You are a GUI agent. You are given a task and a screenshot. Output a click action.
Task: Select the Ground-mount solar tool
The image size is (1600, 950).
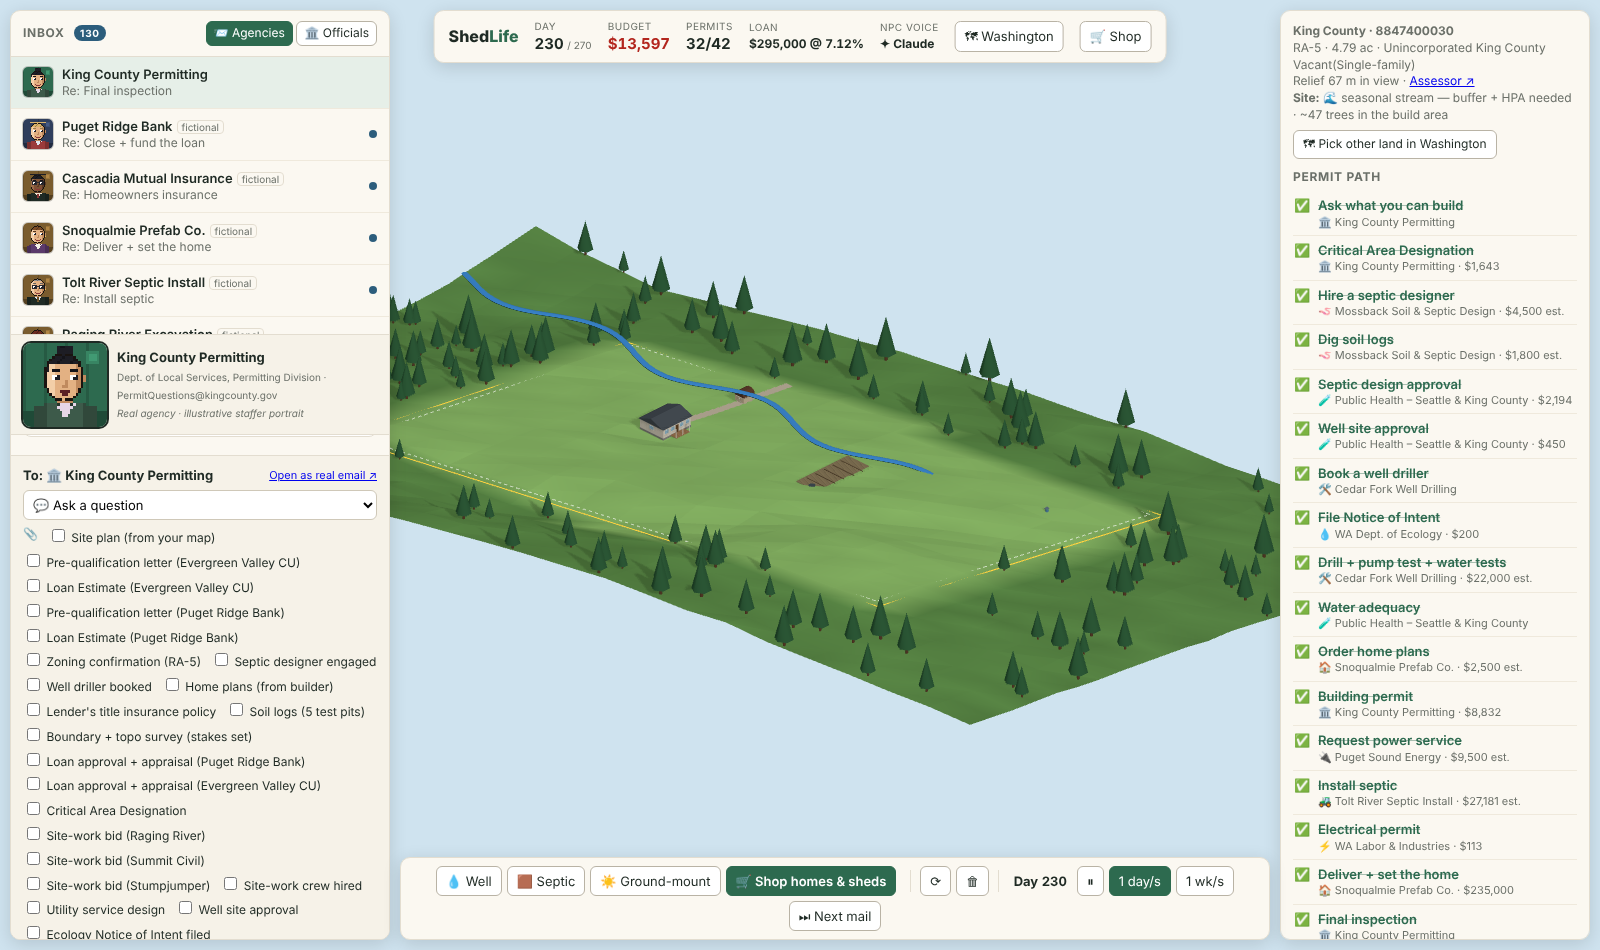[656, 881]
